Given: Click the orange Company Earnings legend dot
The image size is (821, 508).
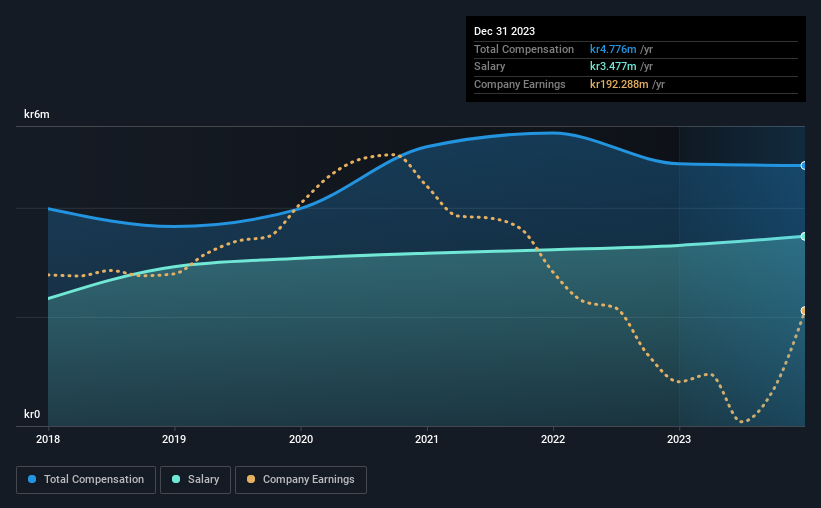Looking at the screenshot, I should click(x=251, y=479).
